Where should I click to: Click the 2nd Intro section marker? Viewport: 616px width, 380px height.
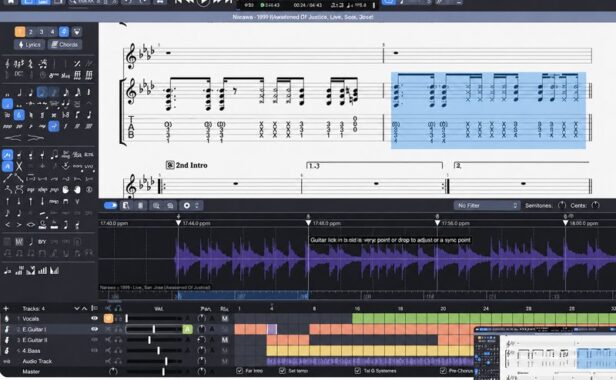[x=187, y=165]
